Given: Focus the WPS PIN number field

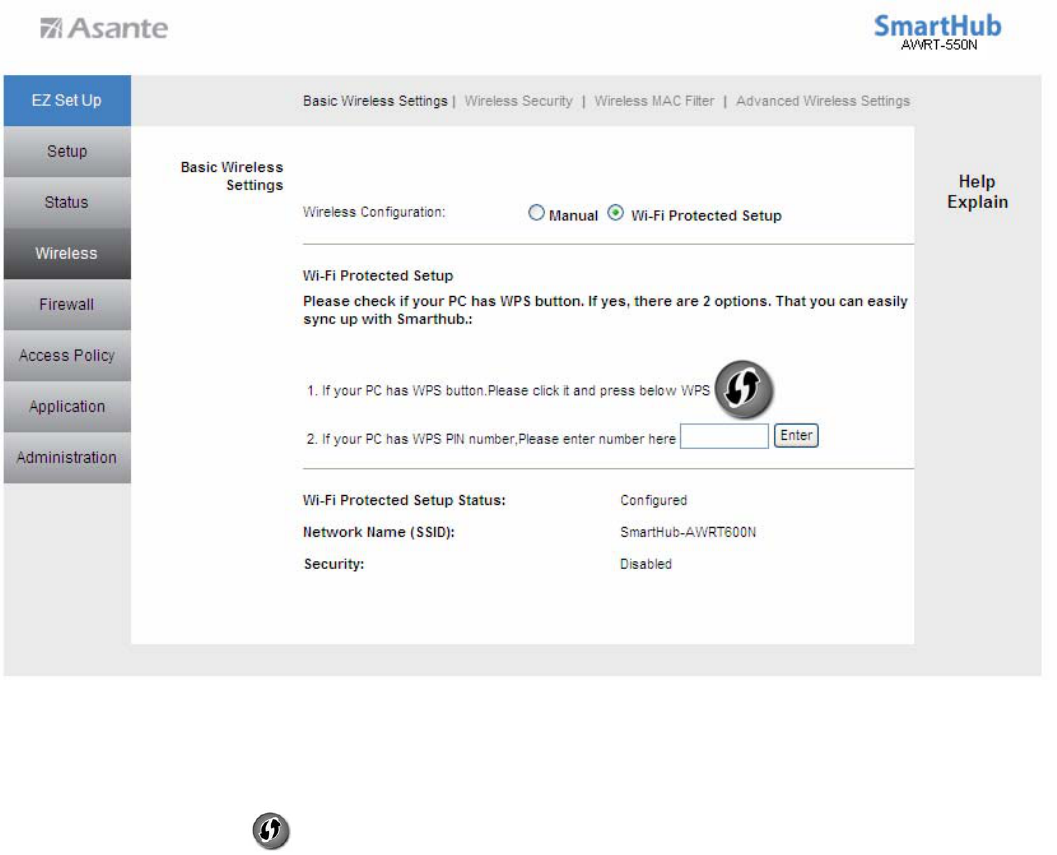Looking at the screenshot, I should click(724, 436).
